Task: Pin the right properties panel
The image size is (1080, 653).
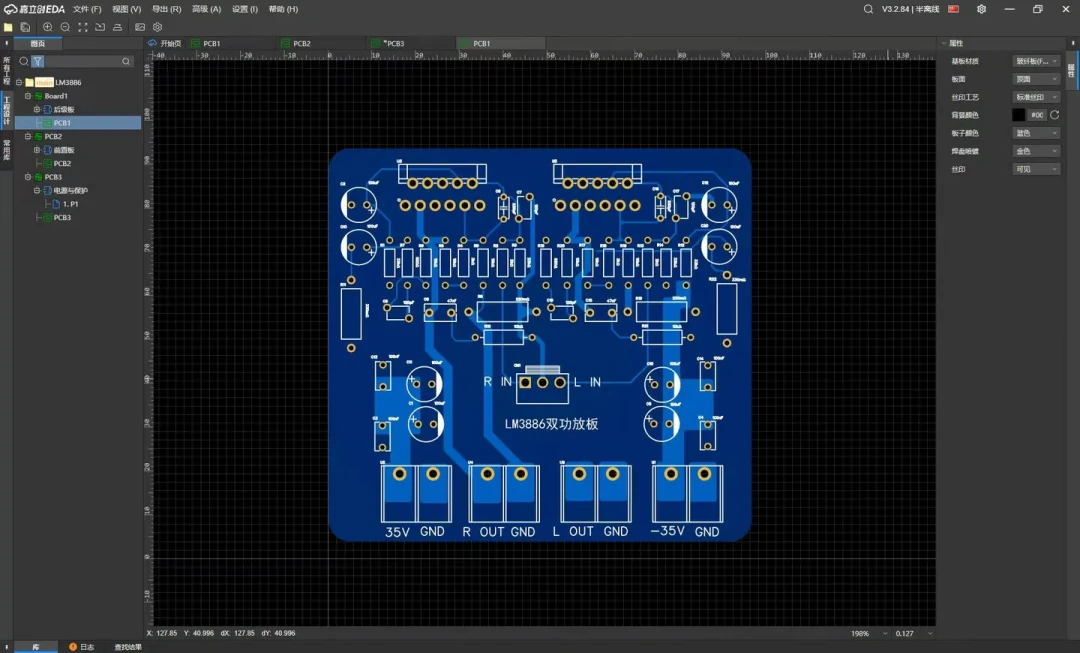Action: [x=1072, y=43]
